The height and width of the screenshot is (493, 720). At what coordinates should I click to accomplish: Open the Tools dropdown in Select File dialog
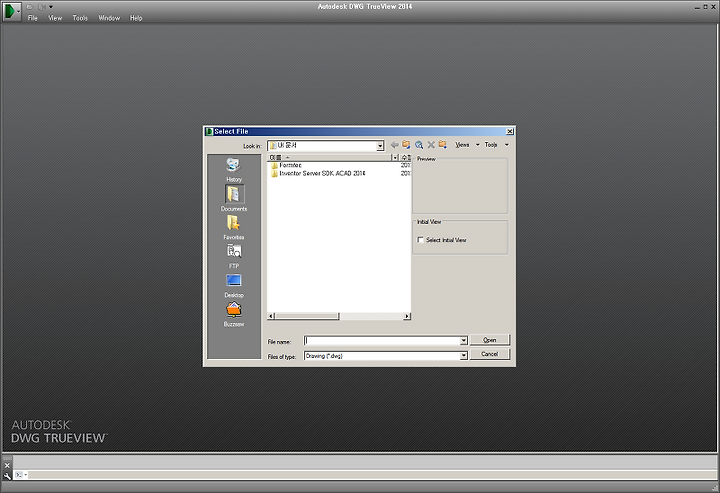[496, 145]
